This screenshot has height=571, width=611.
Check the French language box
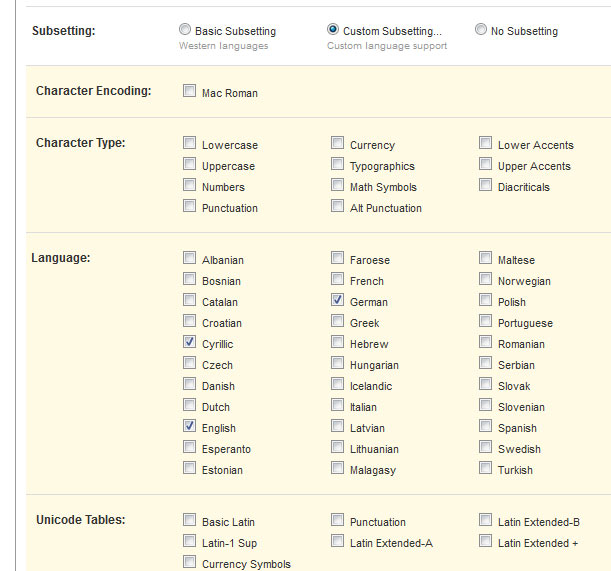(337, 279)
